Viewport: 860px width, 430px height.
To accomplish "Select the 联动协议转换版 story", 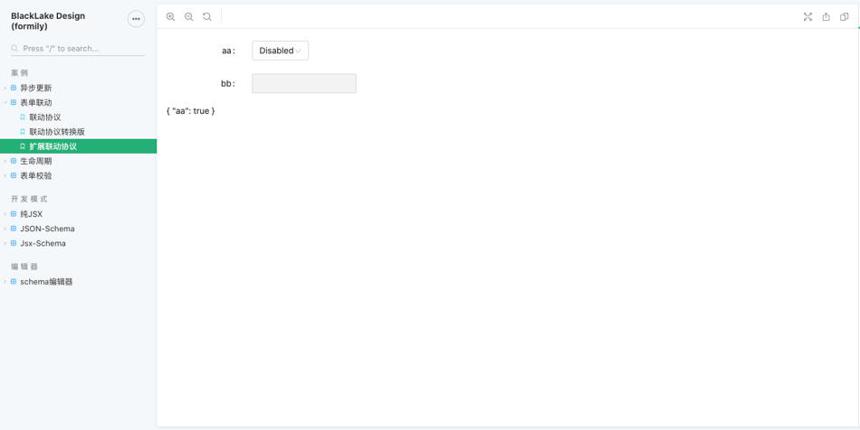I will pos(78,132).
